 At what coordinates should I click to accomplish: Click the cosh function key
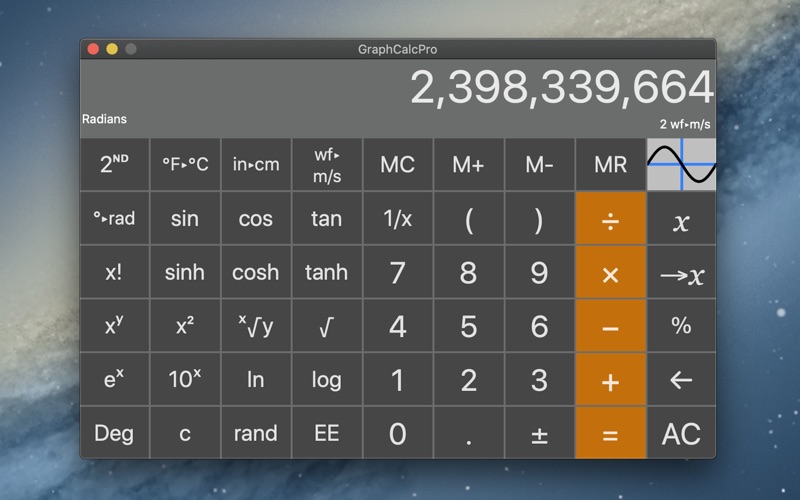[x=256, y=272]
